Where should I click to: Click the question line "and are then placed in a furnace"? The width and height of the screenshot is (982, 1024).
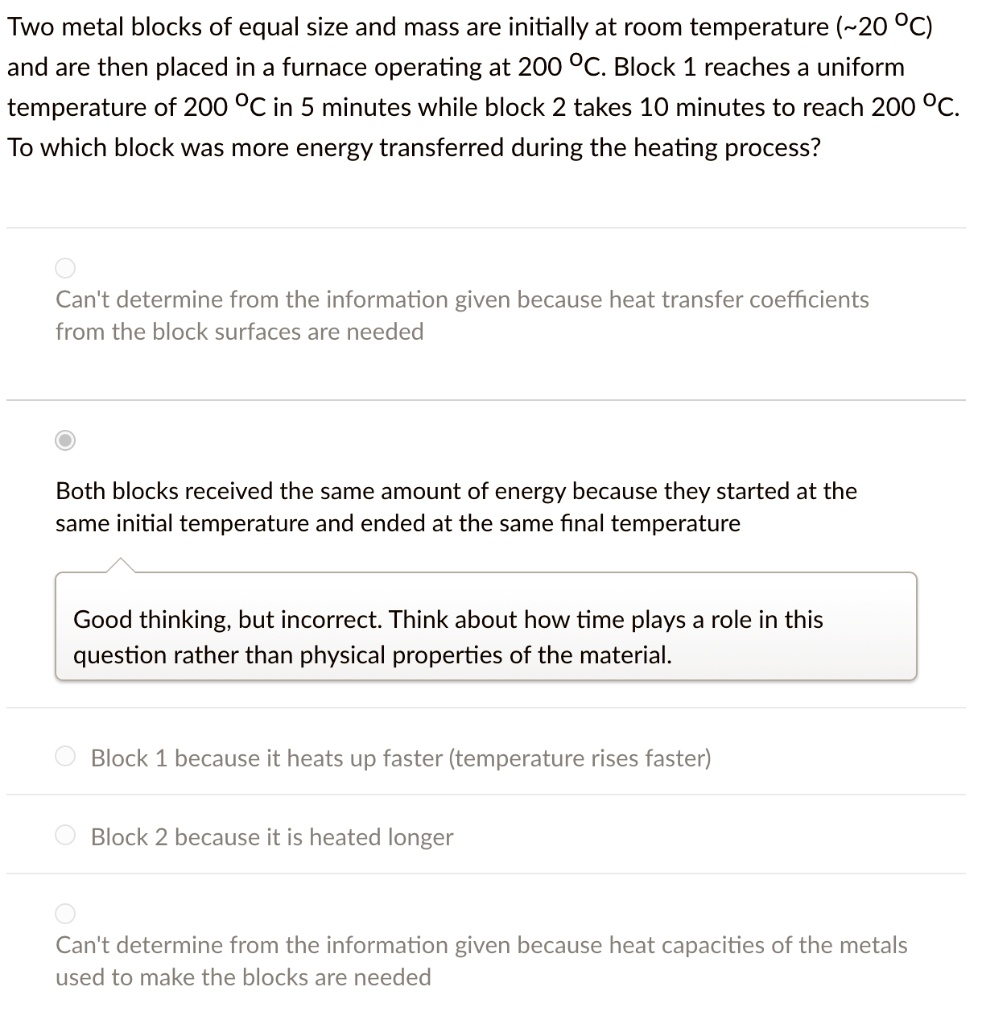(455, 67)
